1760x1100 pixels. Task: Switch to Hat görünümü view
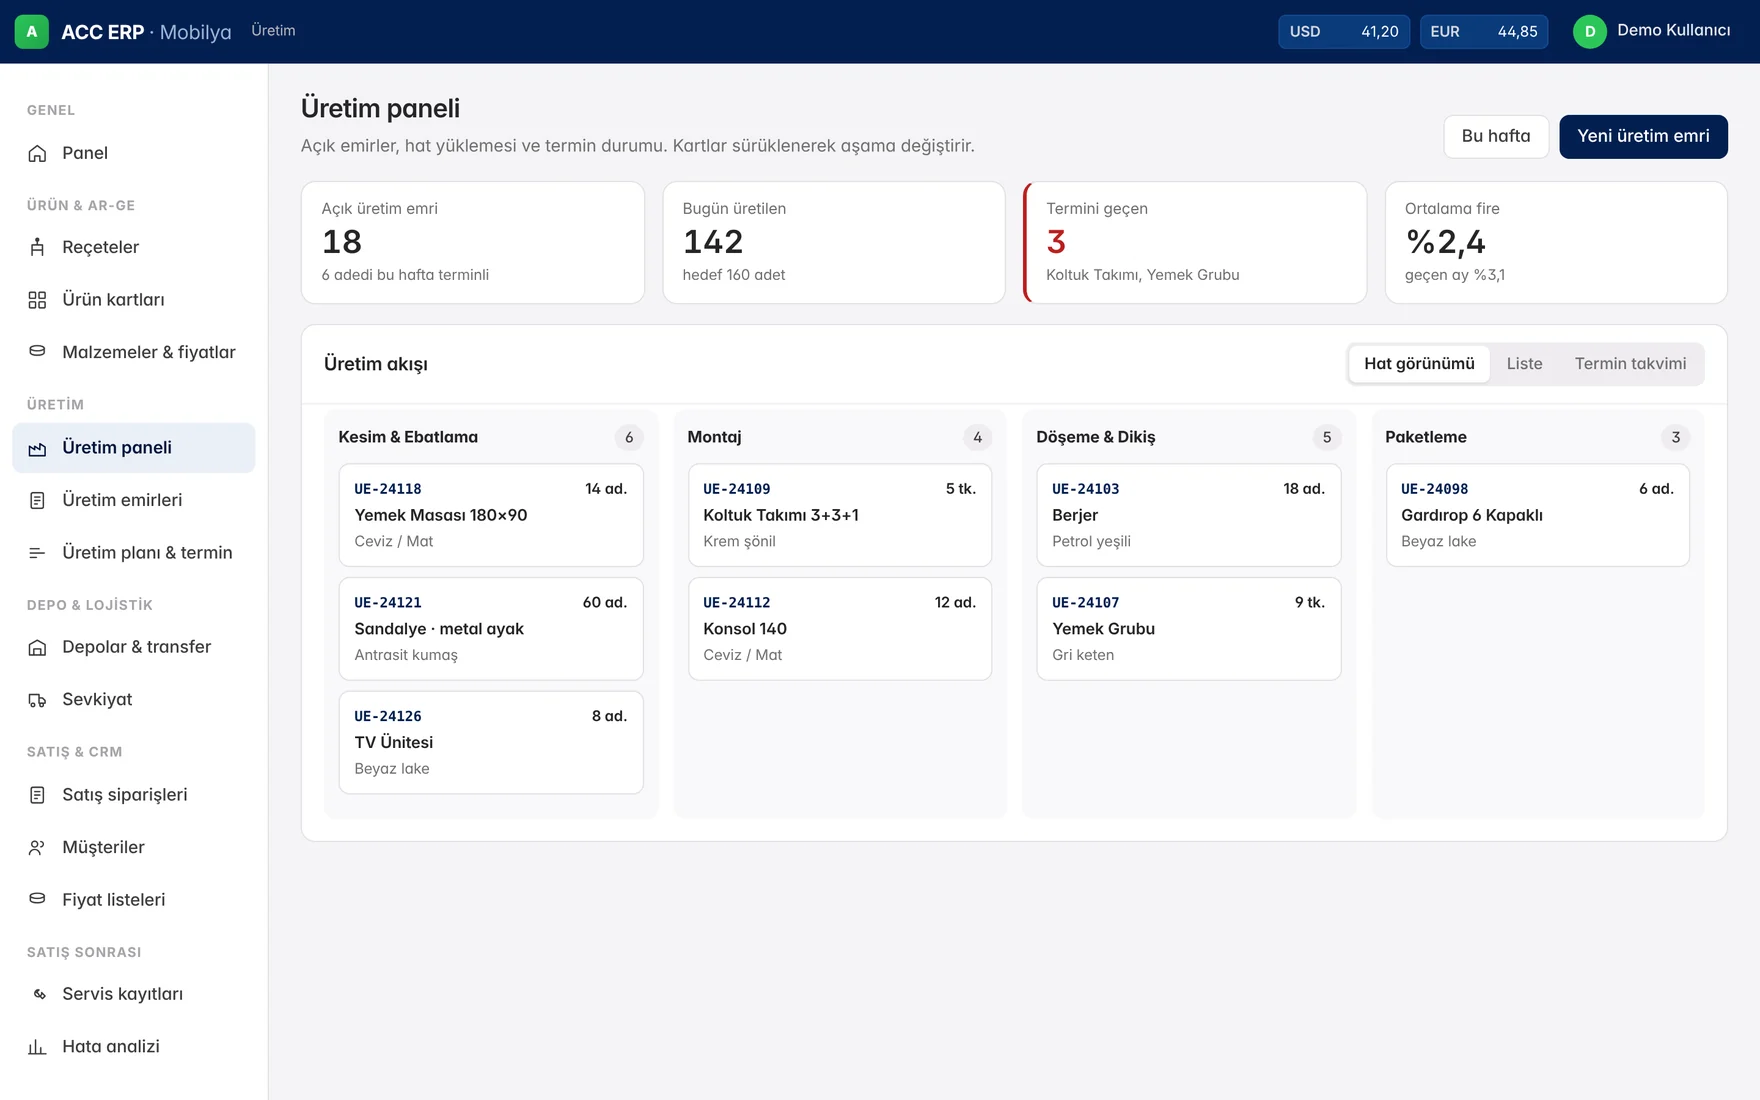click(1419, 364)
